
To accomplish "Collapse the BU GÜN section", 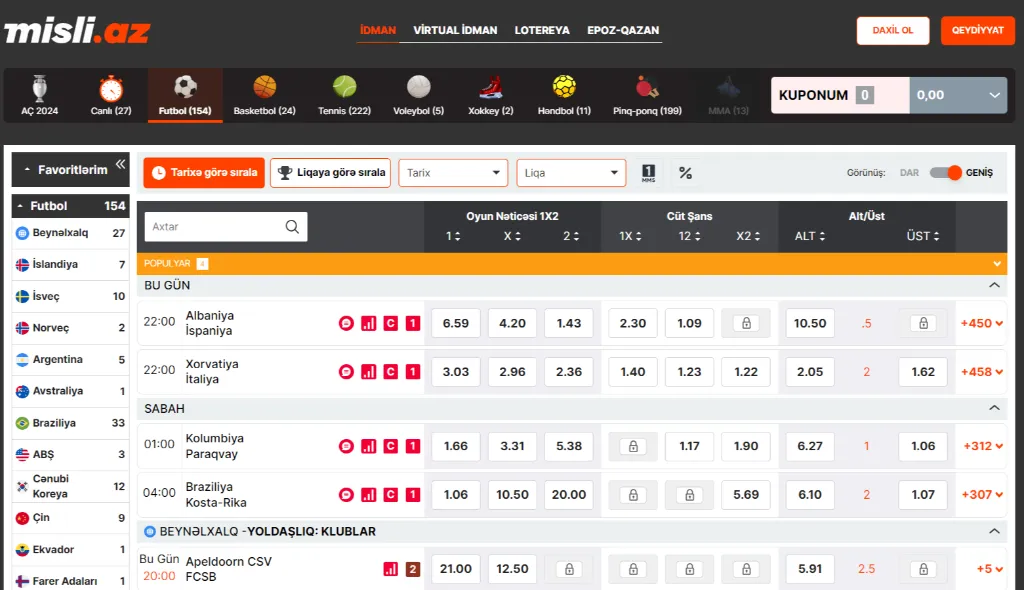I will click(x=994, y=286).
